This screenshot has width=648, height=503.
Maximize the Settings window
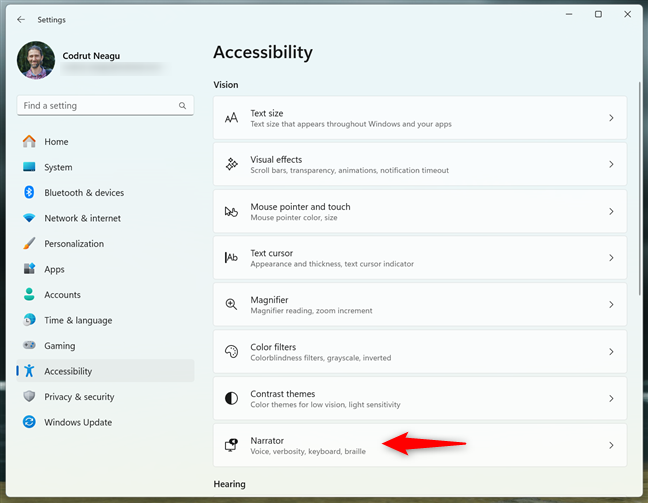click(598, 14)
